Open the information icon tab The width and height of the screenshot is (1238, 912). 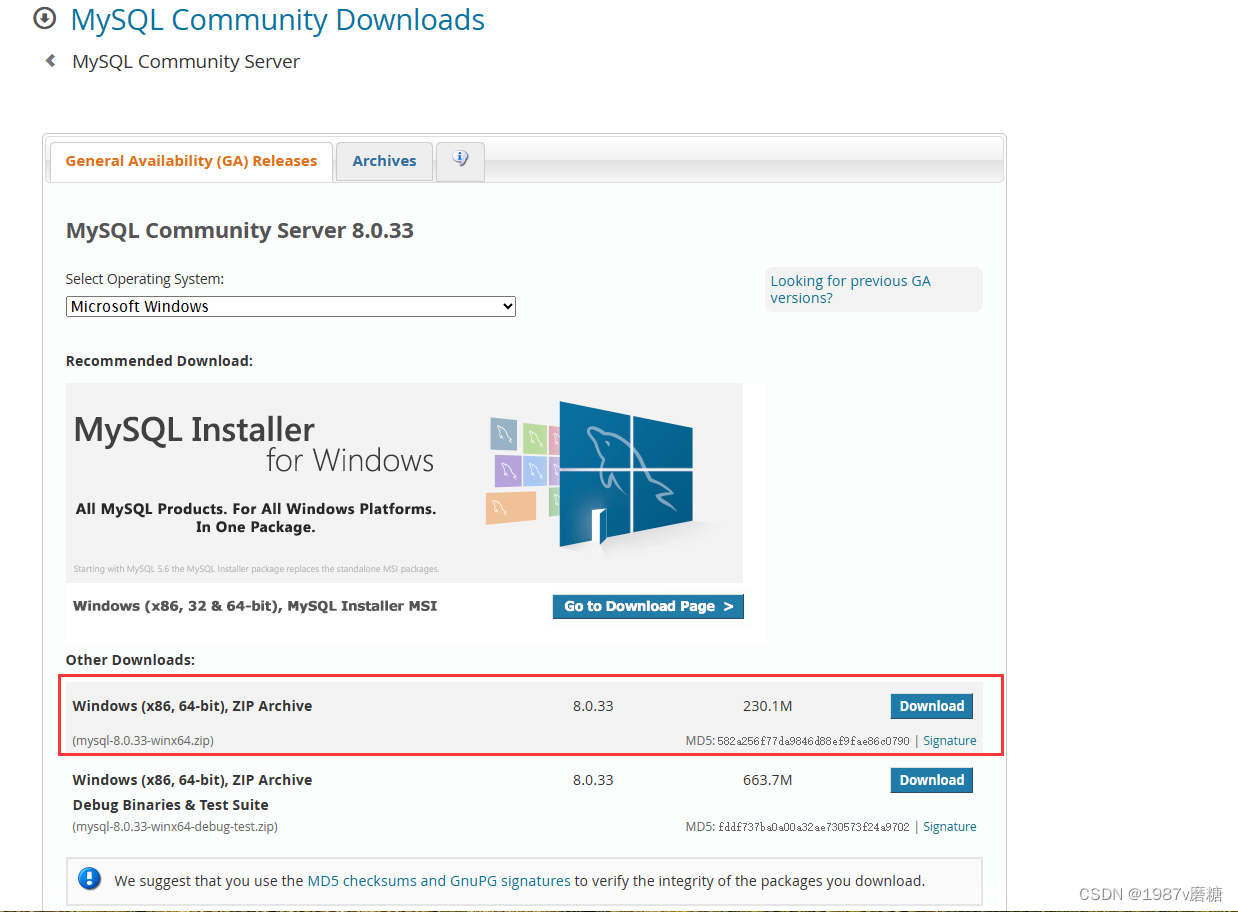coord(460,160)
